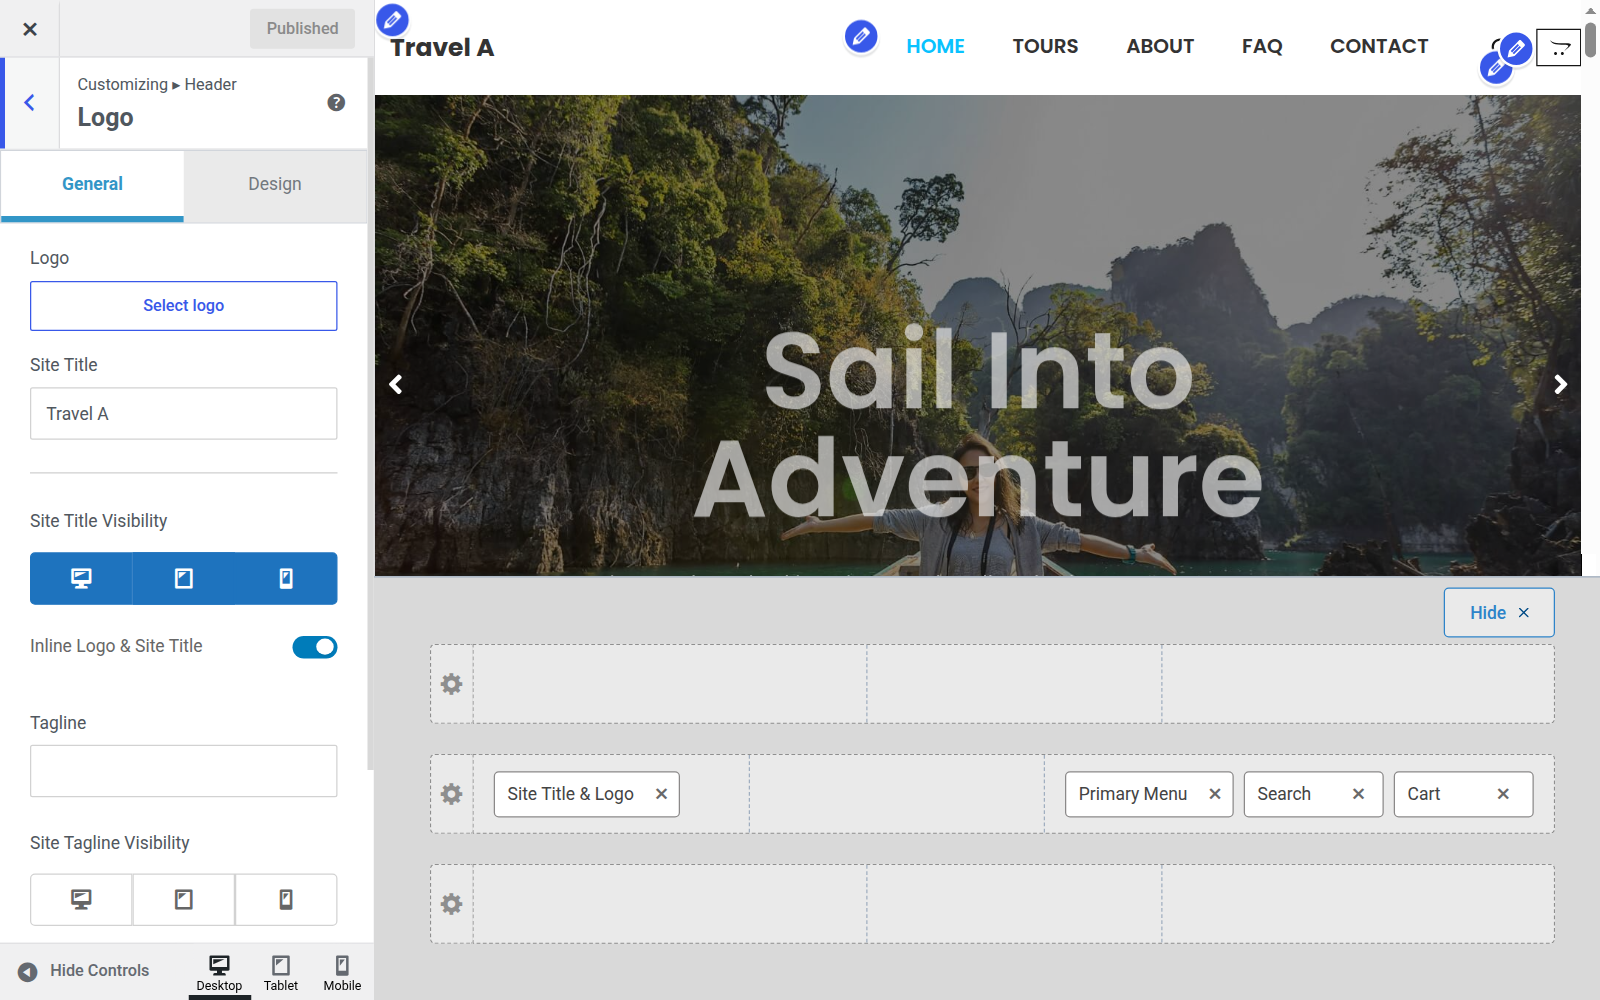
Task: Close the Customizer with the X icon
Action: click(x=30, y=29)
